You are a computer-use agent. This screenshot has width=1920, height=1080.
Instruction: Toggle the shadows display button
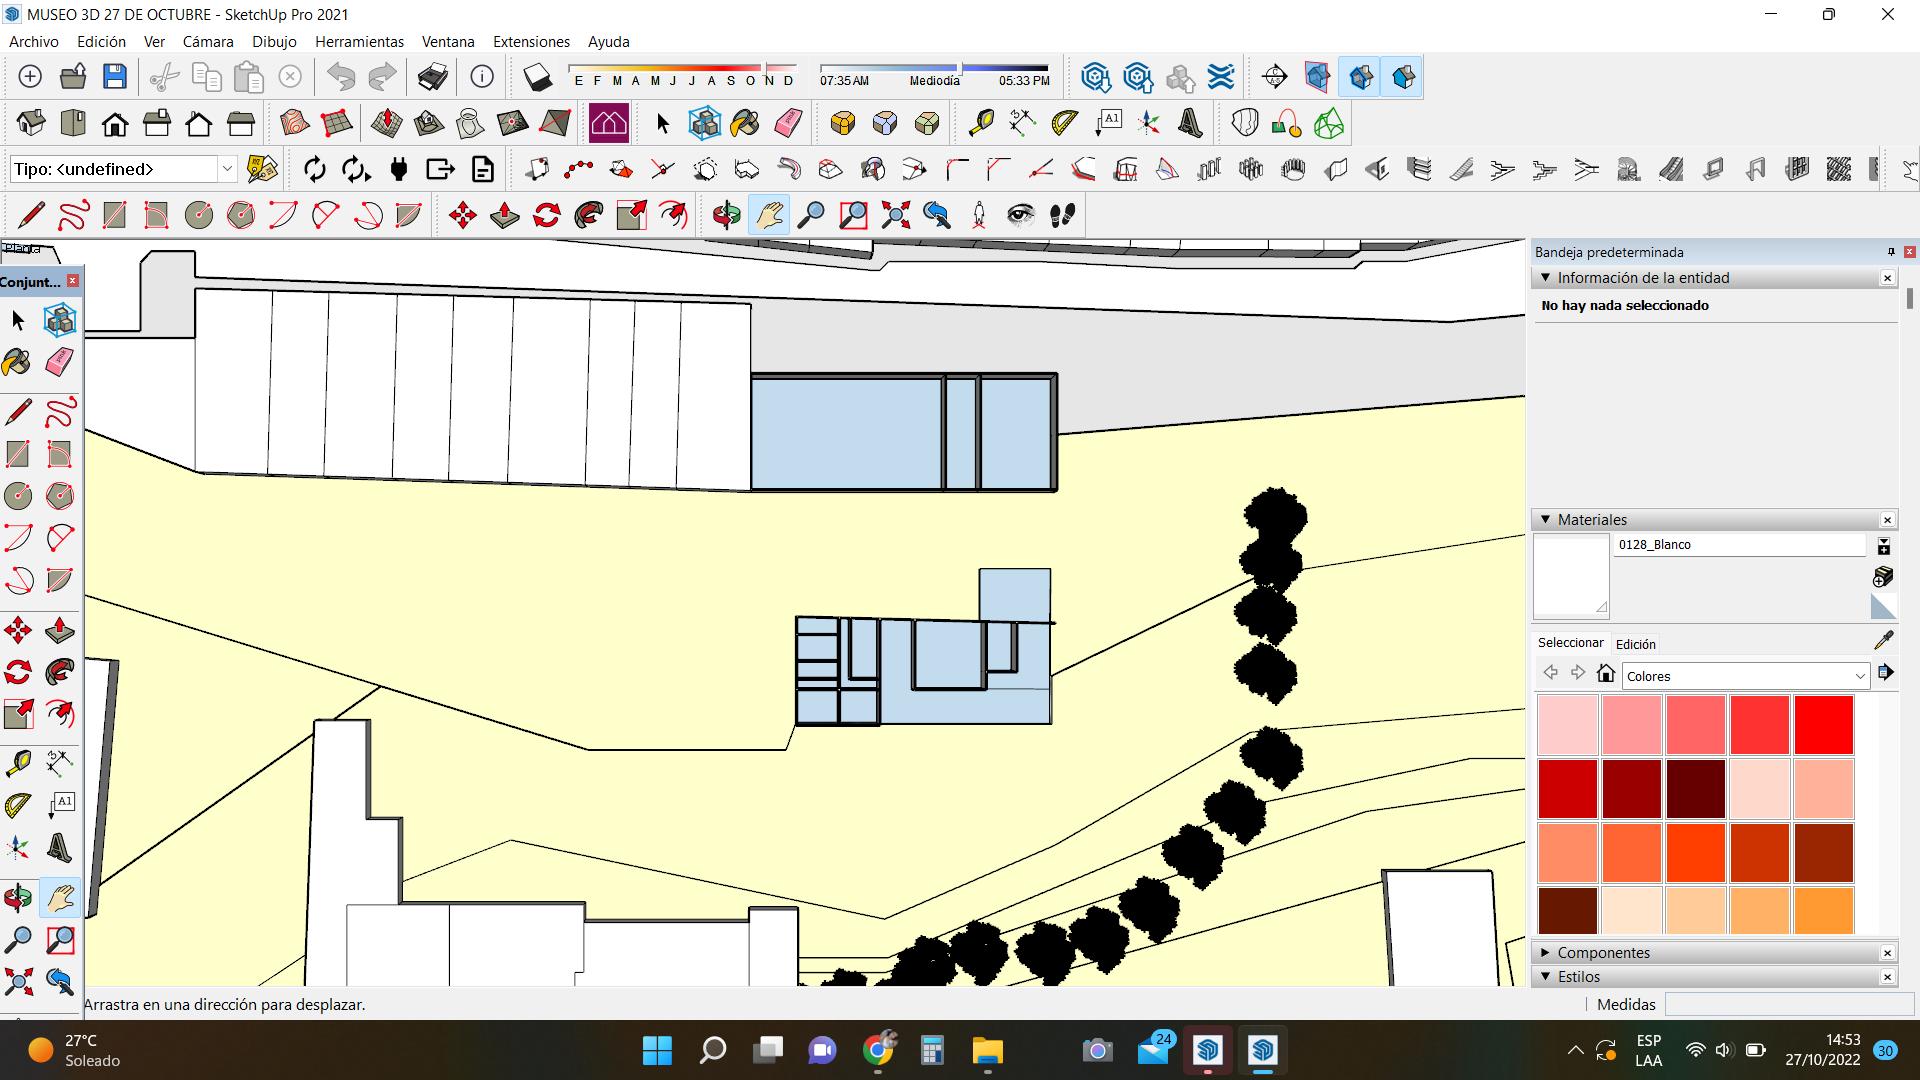tap(537, 77)
